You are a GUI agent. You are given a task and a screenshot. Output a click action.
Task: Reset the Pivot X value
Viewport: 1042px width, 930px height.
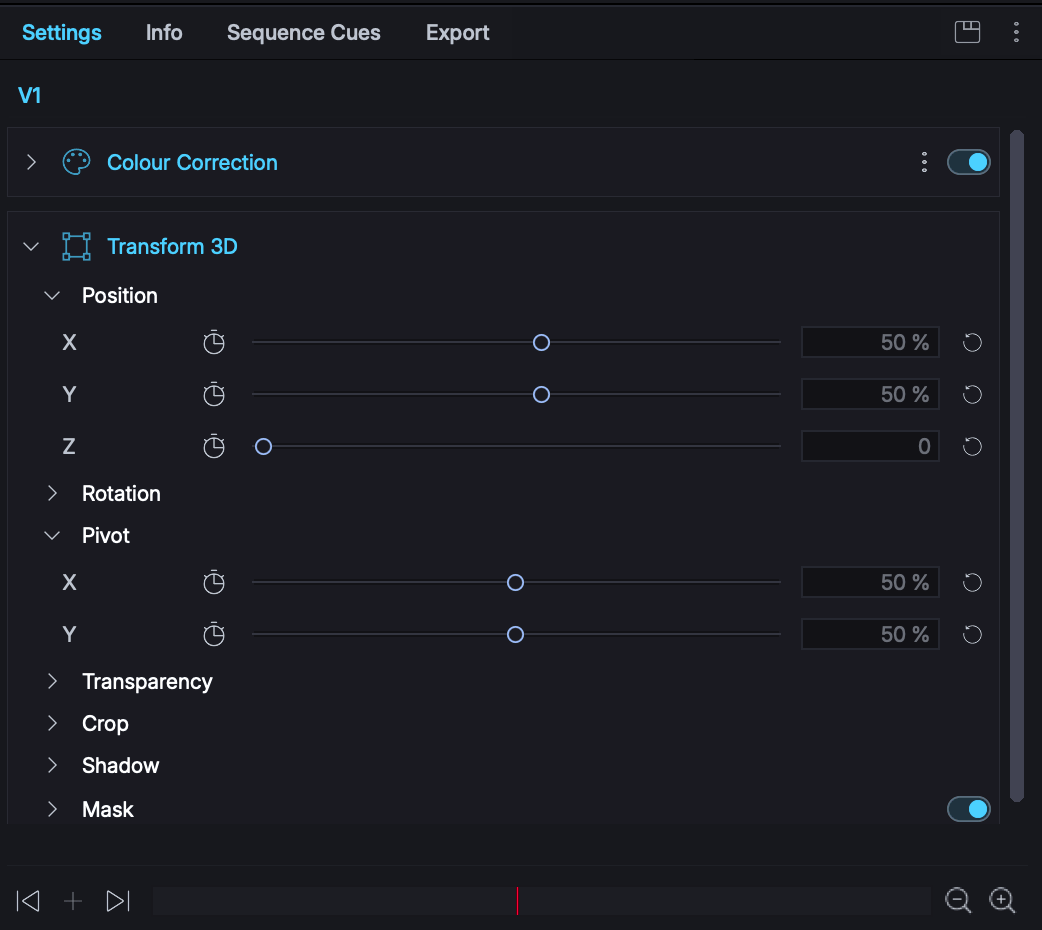972,582
